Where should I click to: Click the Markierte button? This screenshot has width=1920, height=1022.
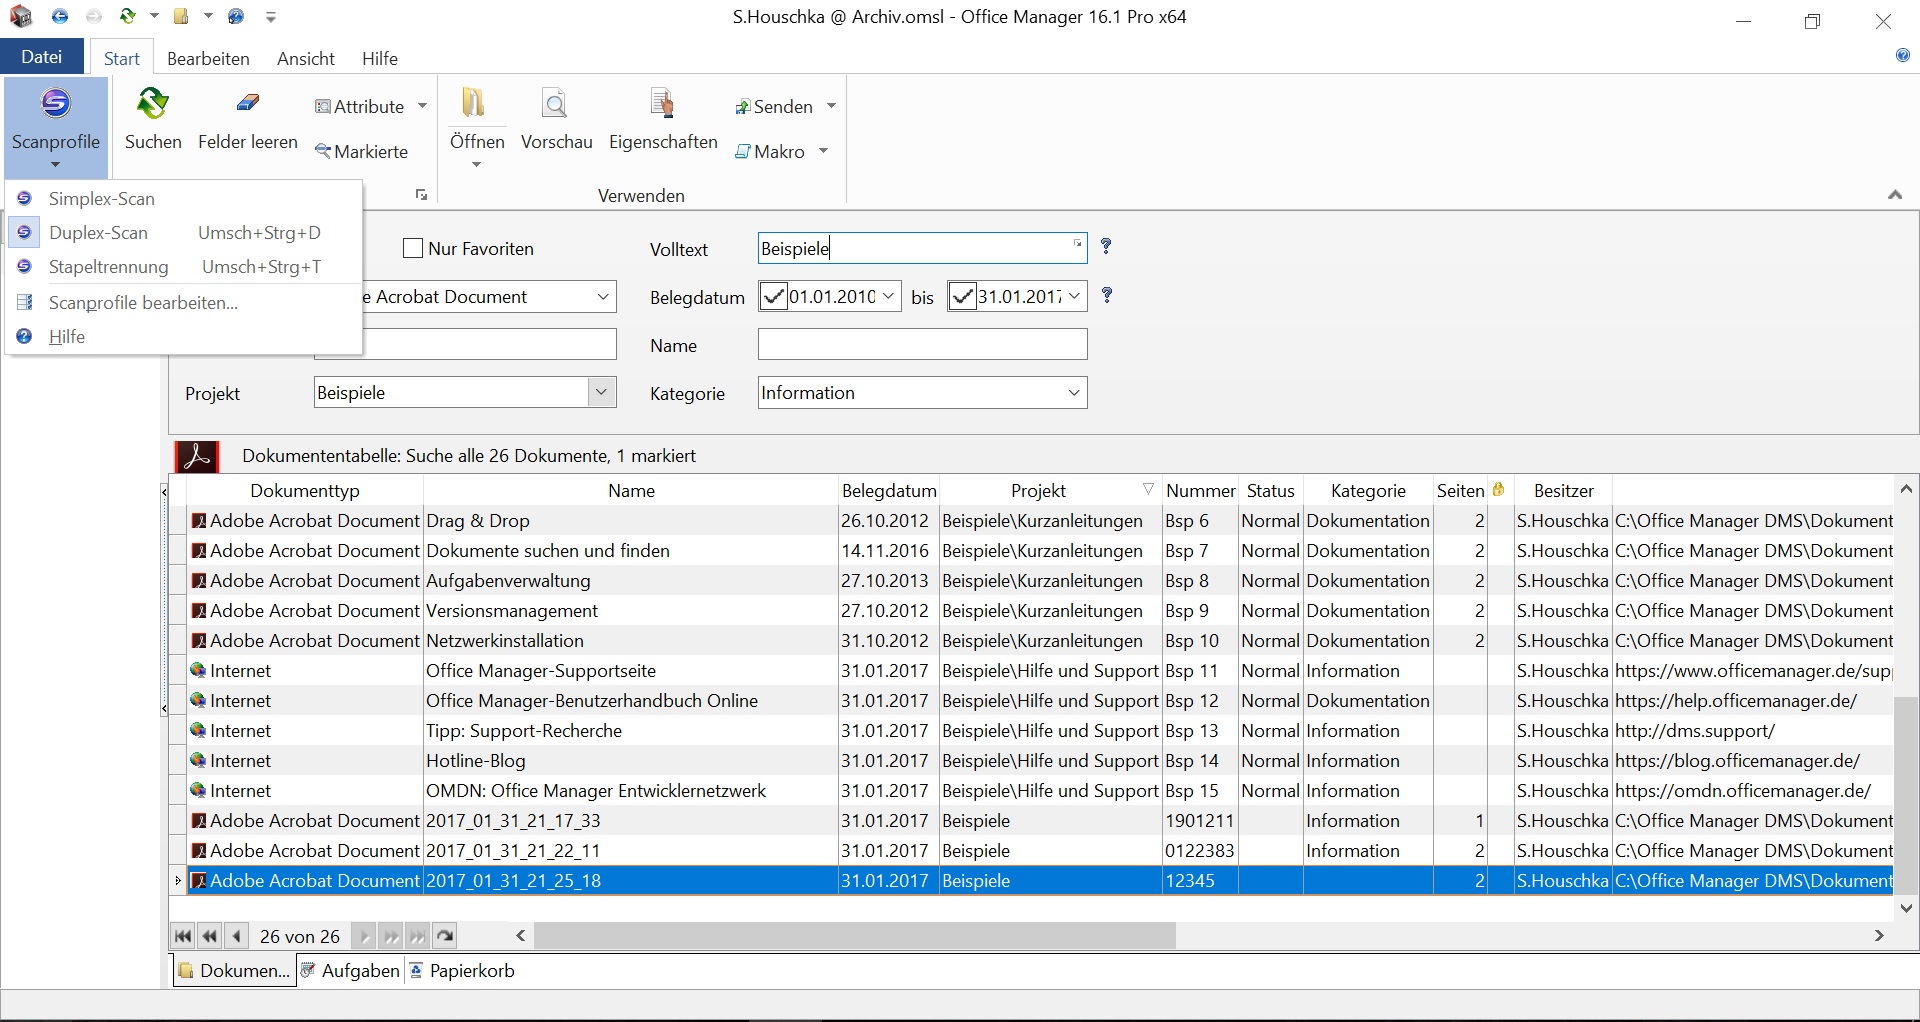click(x=362, y=152)
